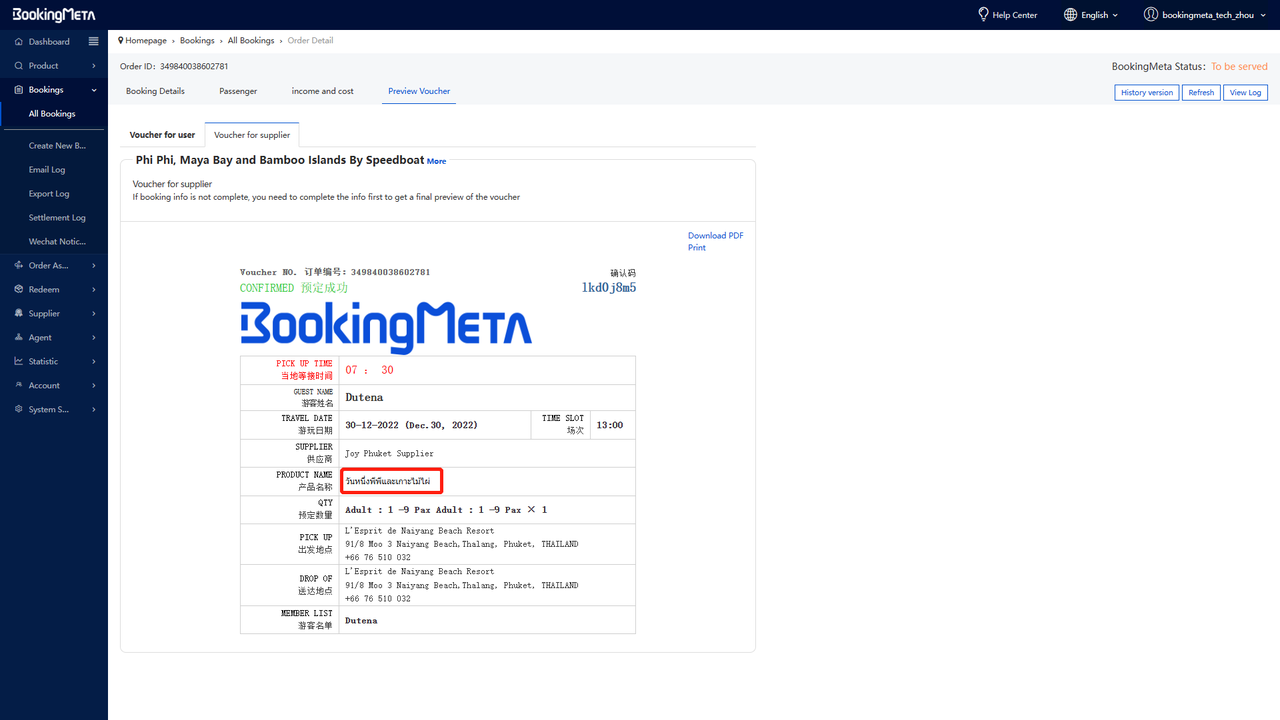
Task: Click the Redeem icon in sidebar
Action: coord(18,290)
